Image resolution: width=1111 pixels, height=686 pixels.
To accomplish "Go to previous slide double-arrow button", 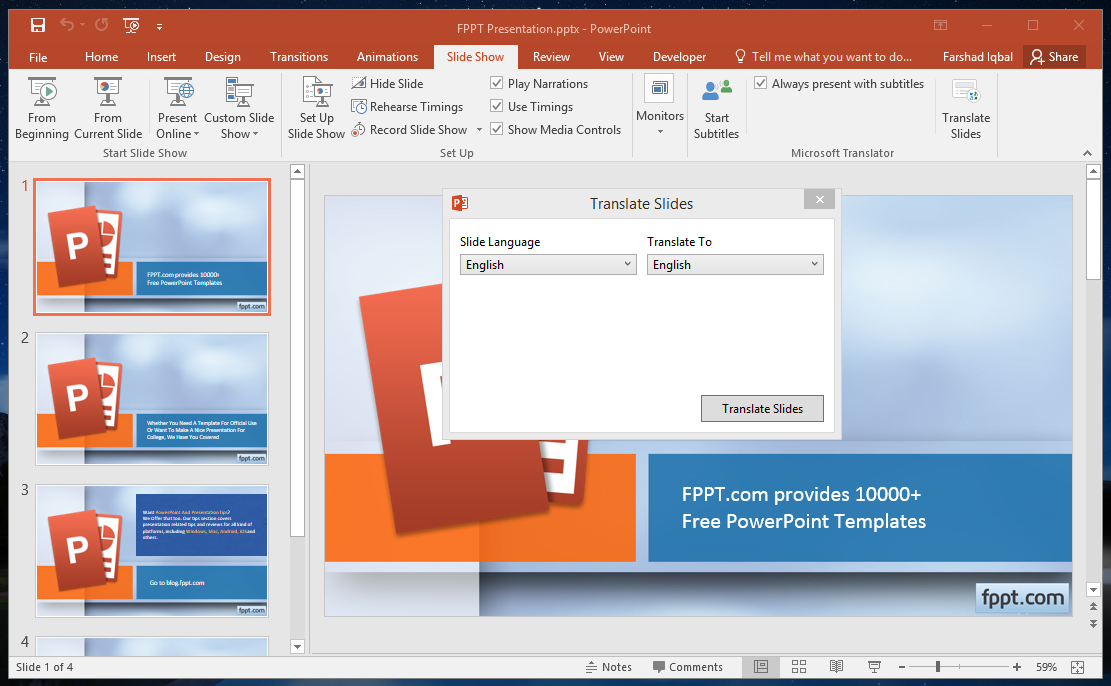I will click(1093, 607).
